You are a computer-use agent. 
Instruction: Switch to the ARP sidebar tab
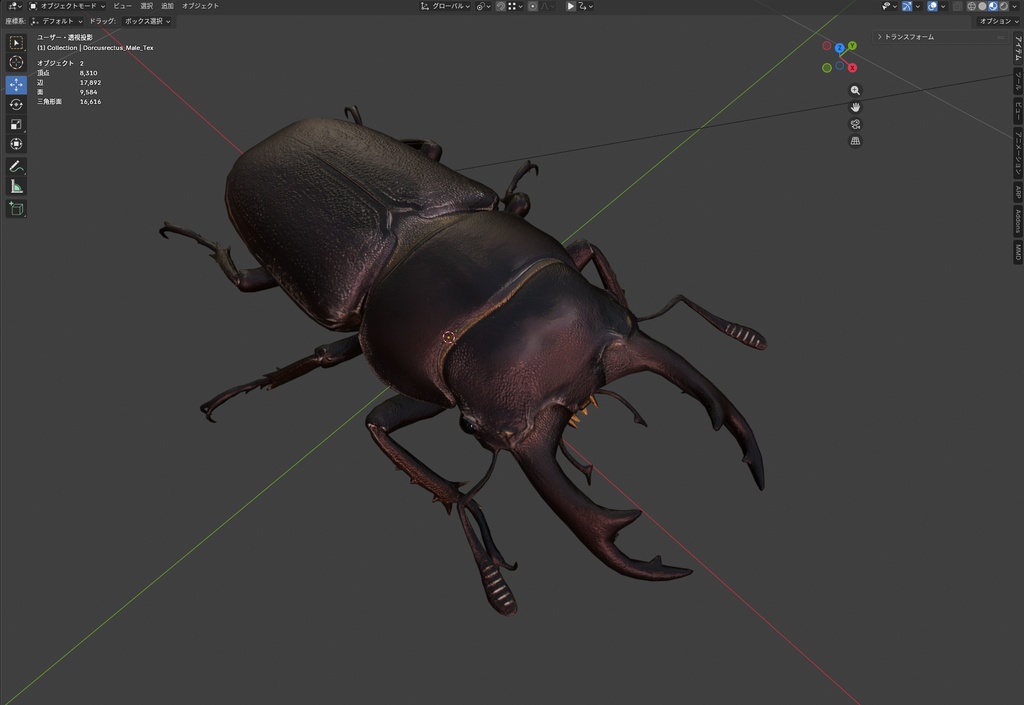[1017, 192]
